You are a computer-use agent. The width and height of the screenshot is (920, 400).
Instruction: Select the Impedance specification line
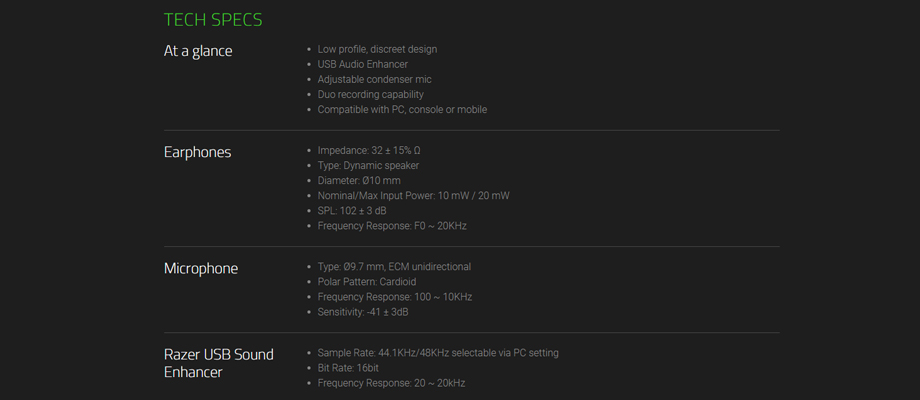click(369, 151)
